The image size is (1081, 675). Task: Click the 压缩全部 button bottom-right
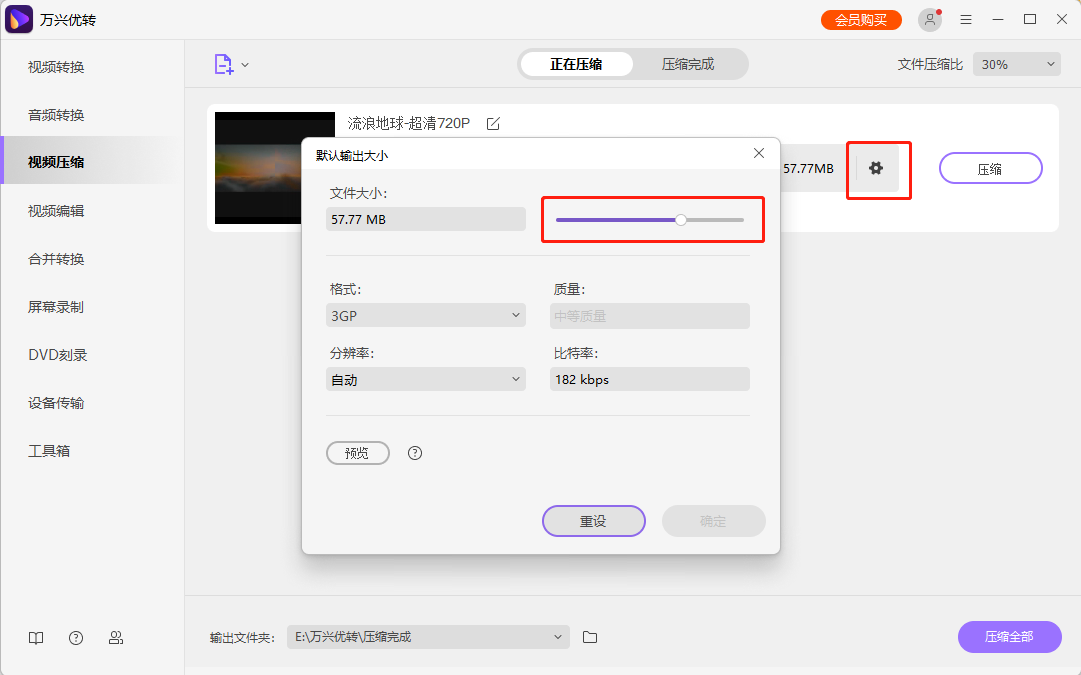click(x=1009, y=637)
